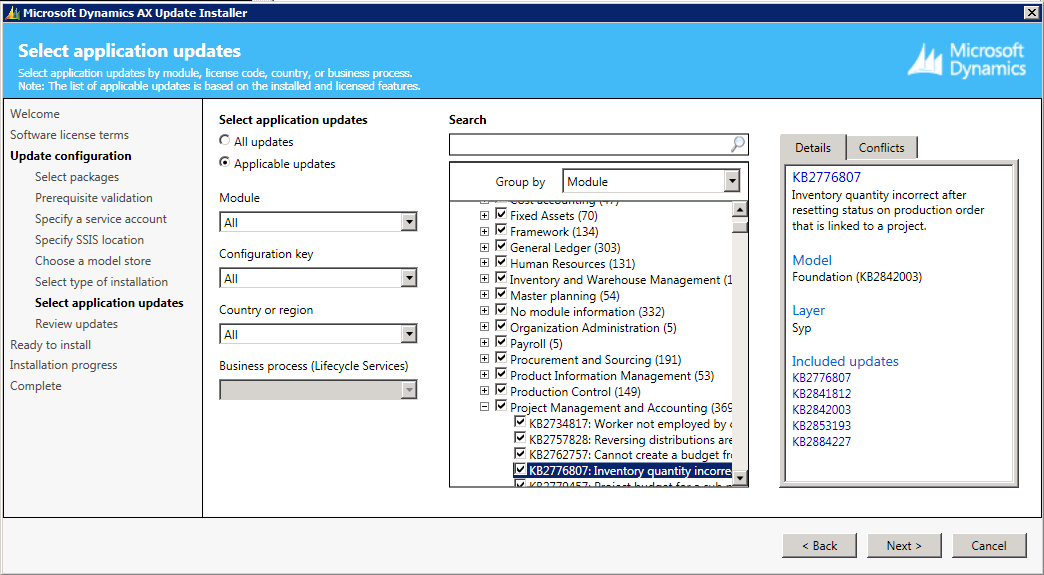
Task: Select the All updates radio button
Action: tap(225, 142)
